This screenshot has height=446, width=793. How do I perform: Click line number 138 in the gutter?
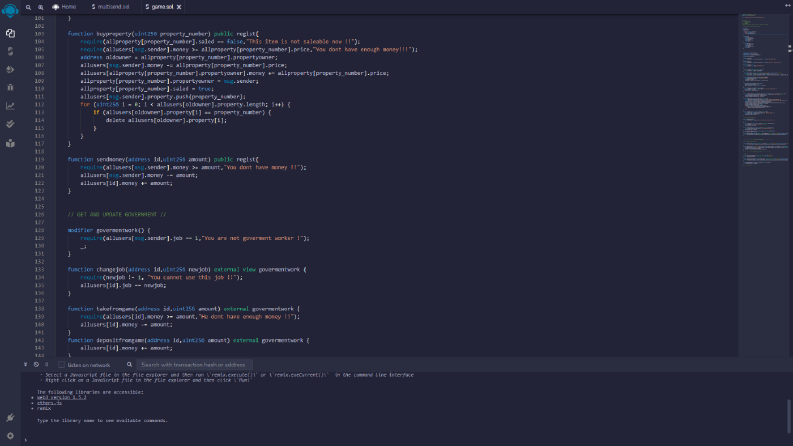[39, 308]
